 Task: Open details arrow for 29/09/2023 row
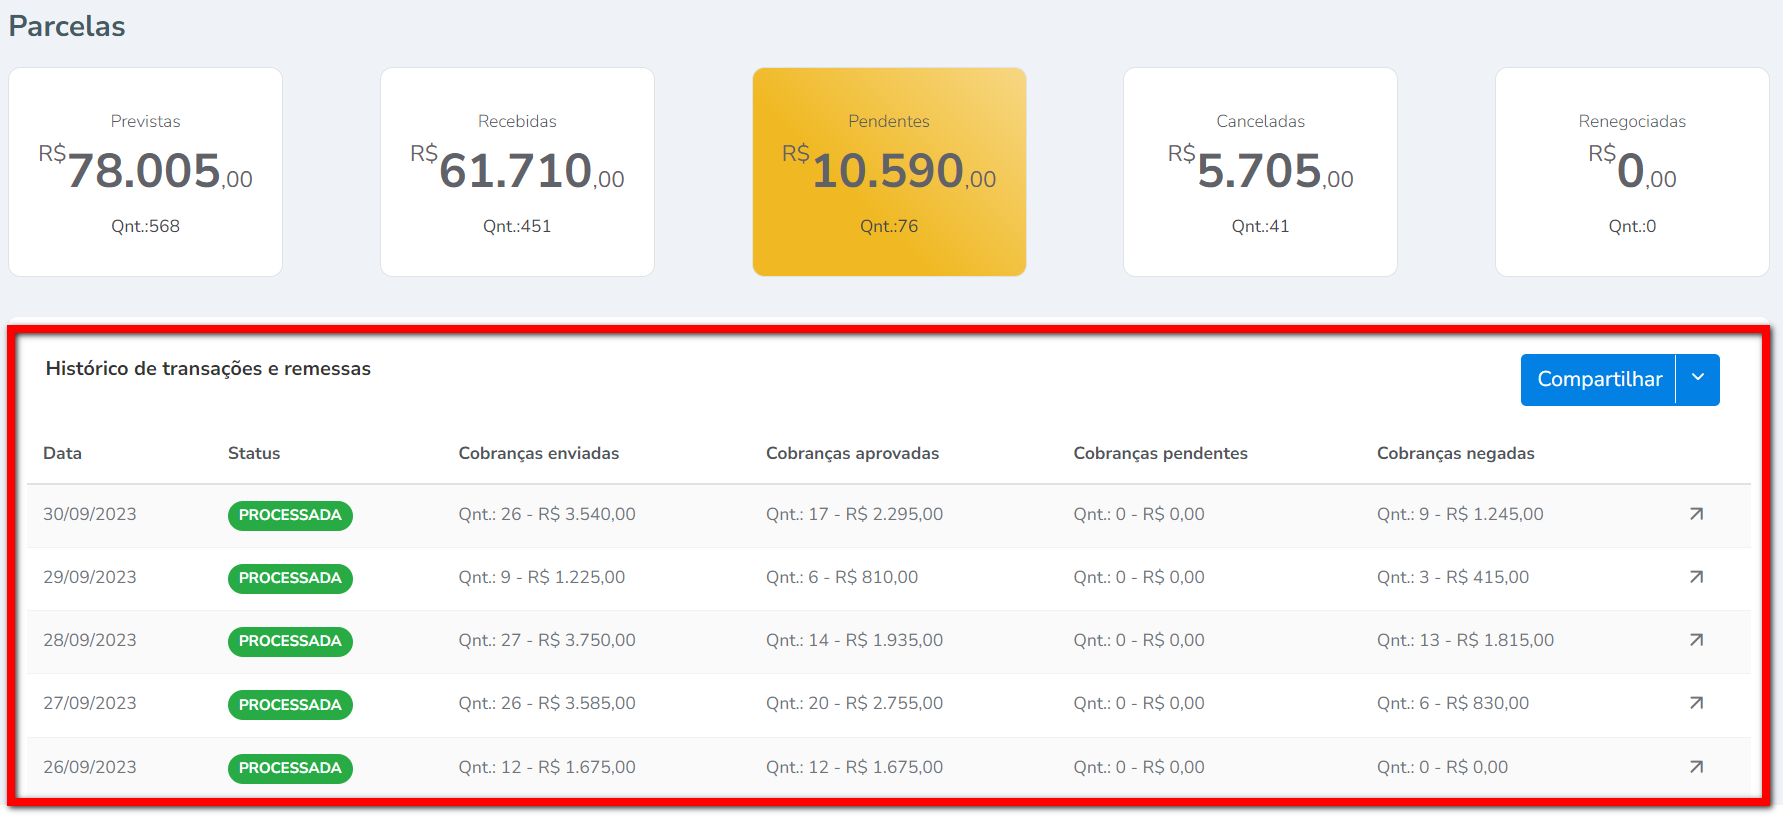(1696, 577)
